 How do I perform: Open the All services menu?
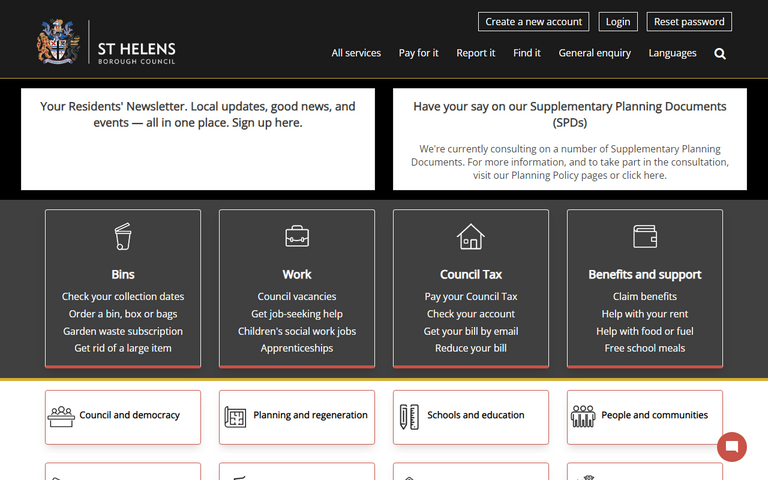tap(356, 53)
